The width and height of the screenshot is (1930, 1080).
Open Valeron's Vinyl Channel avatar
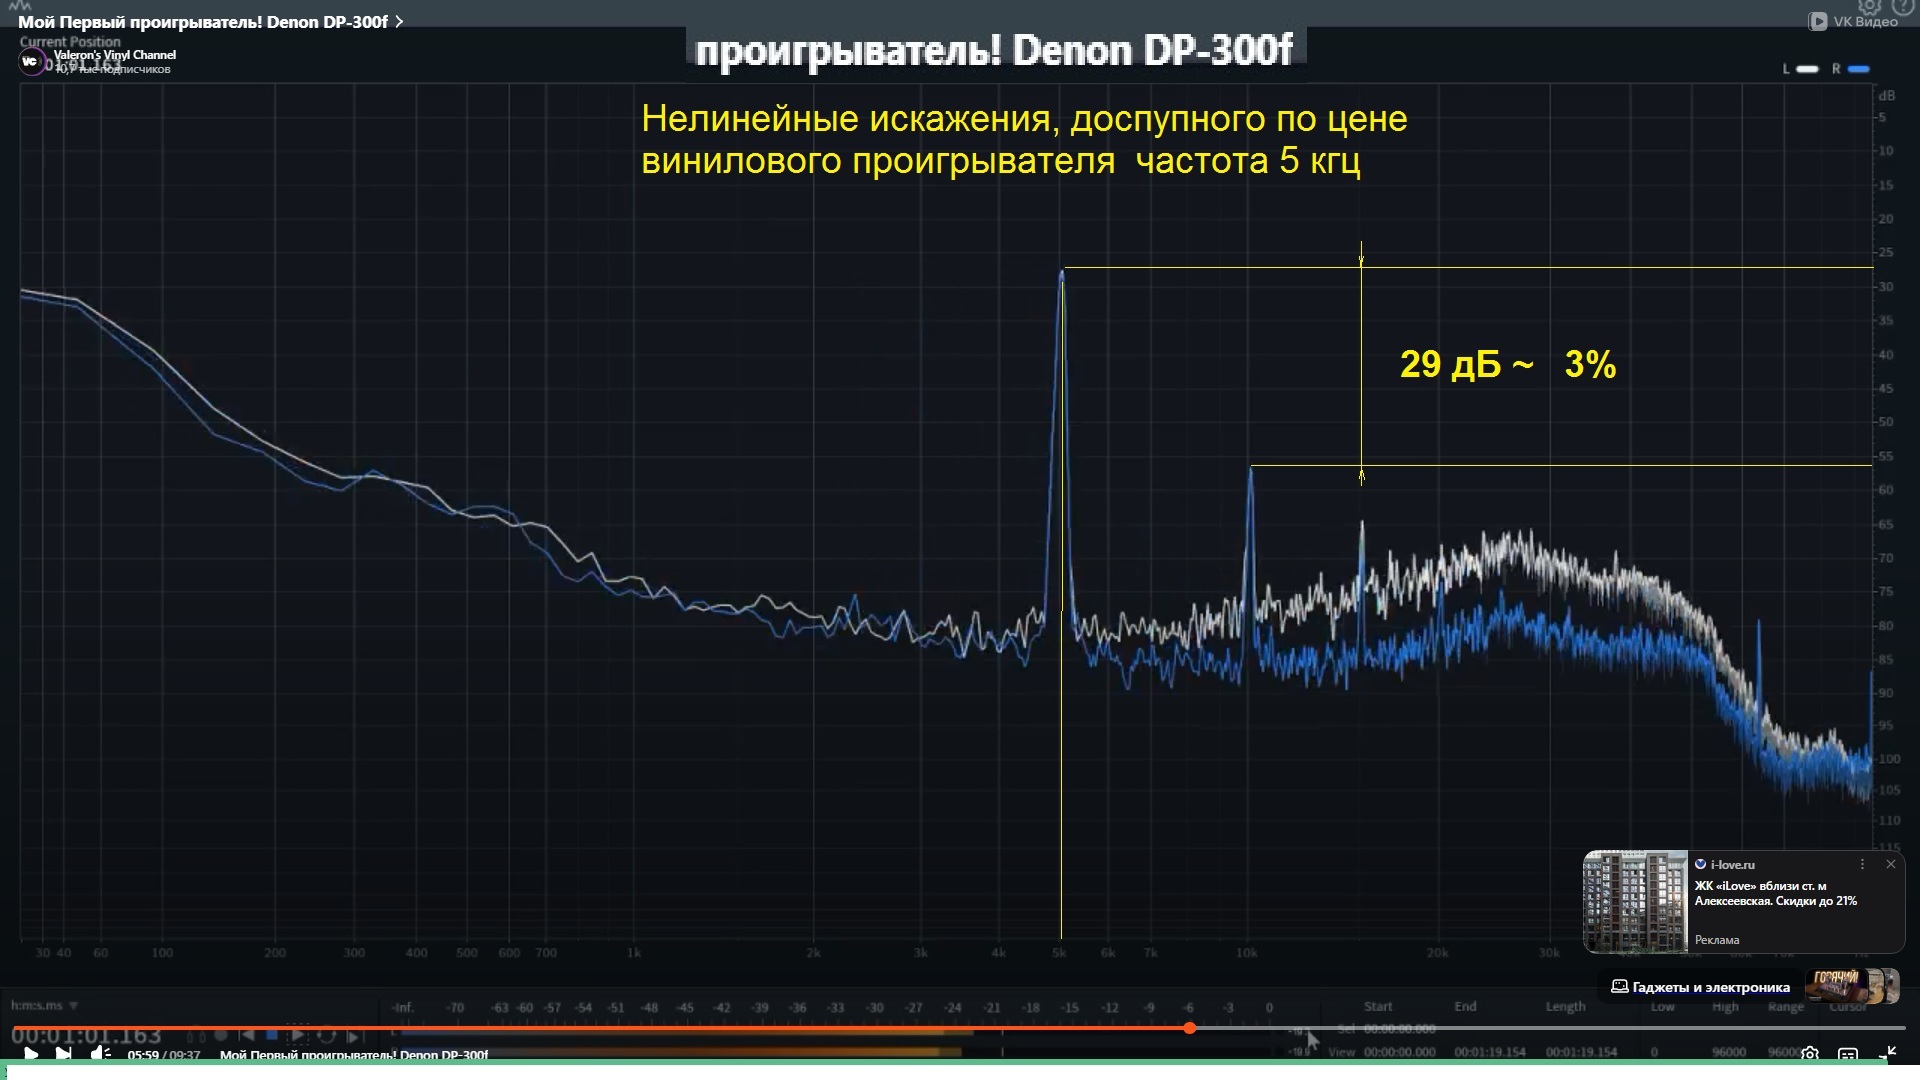(x=30, y=61)
